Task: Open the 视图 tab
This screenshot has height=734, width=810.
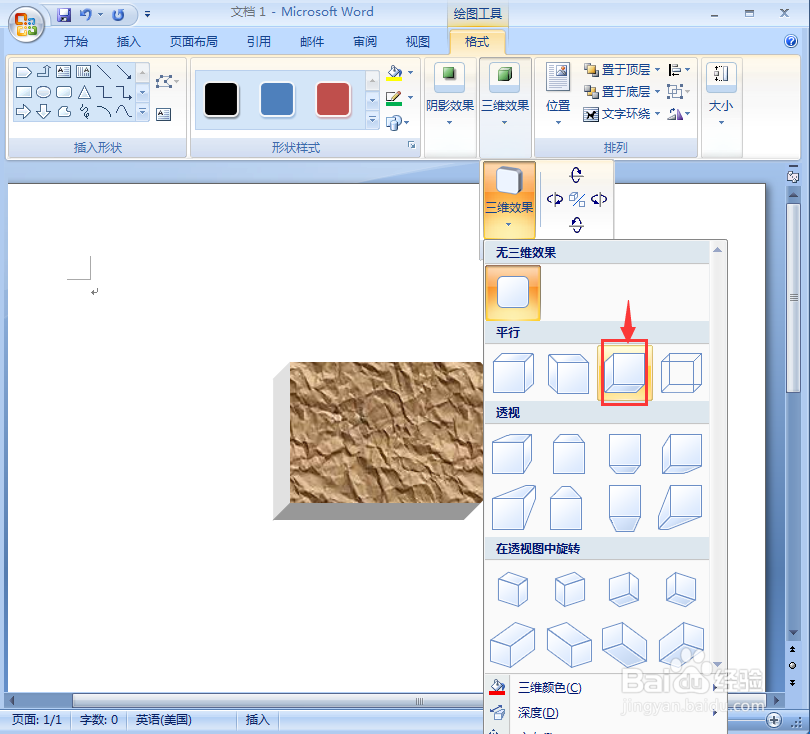Action: click(417, 41)
